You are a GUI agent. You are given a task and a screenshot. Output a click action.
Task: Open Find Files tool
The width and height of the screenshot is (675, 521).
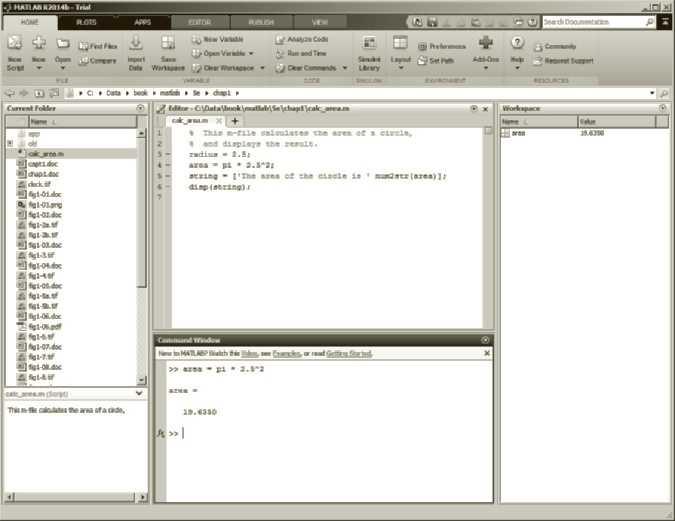[x=98, y=46]
